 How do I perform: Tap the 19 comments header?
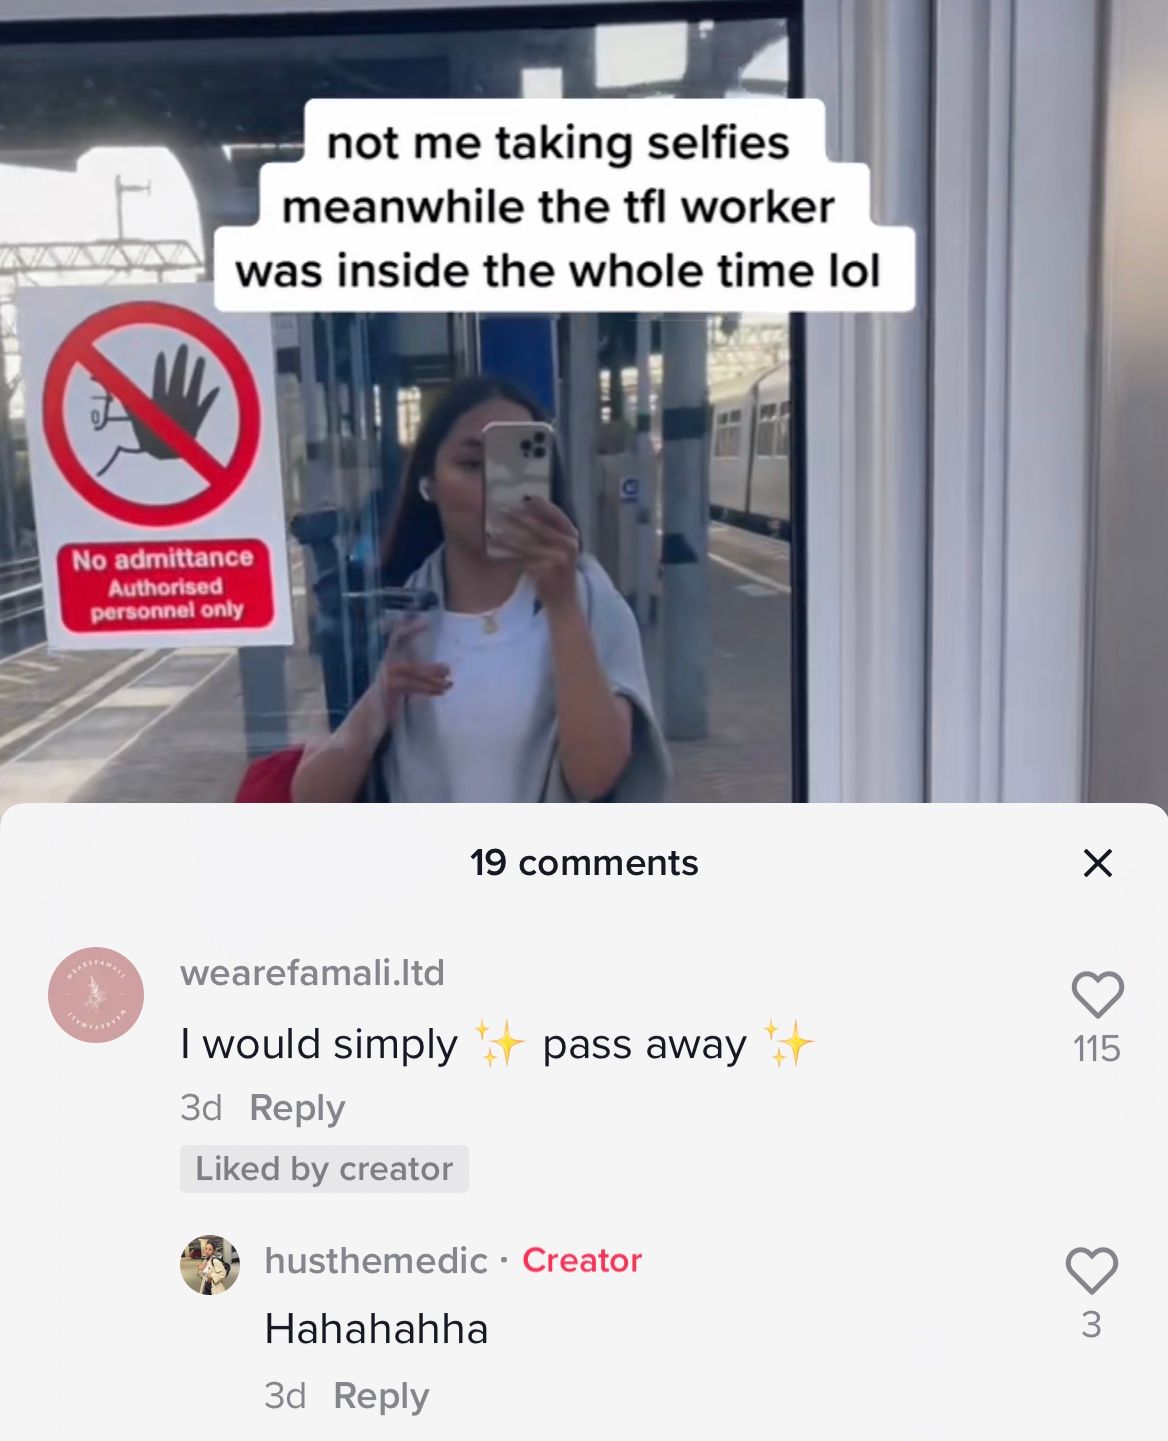point(584,862)
